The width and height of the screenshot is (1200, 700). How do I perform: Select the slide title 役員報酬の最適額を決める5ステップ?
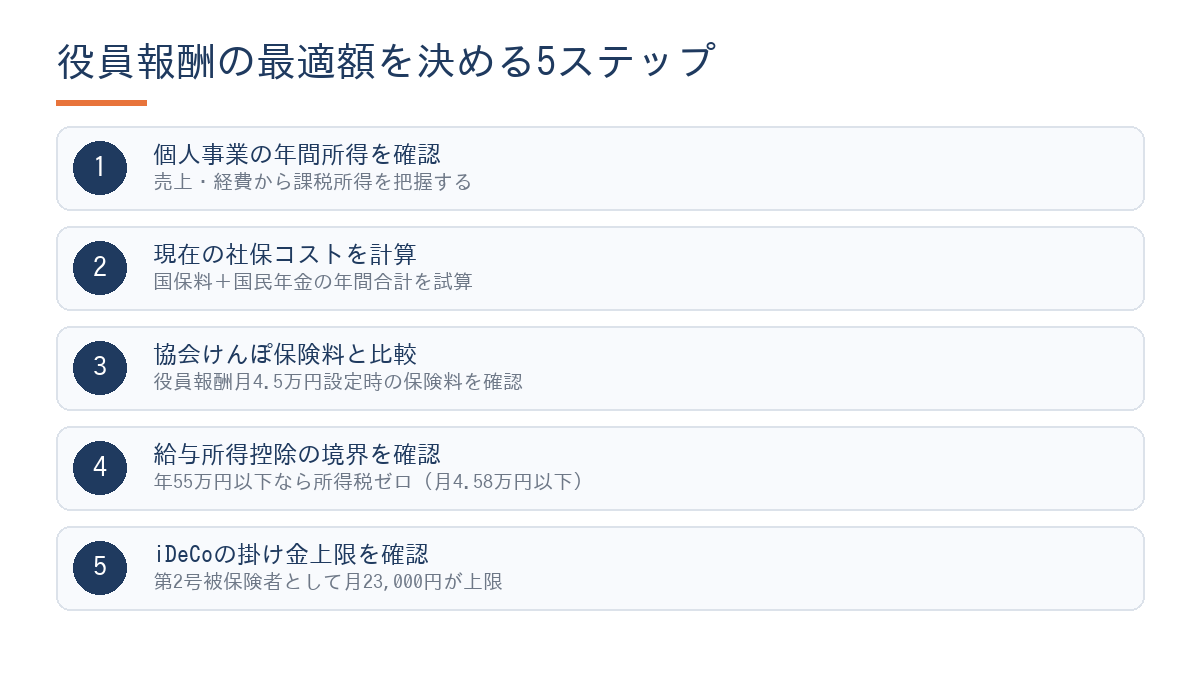(x=387, y=62)
